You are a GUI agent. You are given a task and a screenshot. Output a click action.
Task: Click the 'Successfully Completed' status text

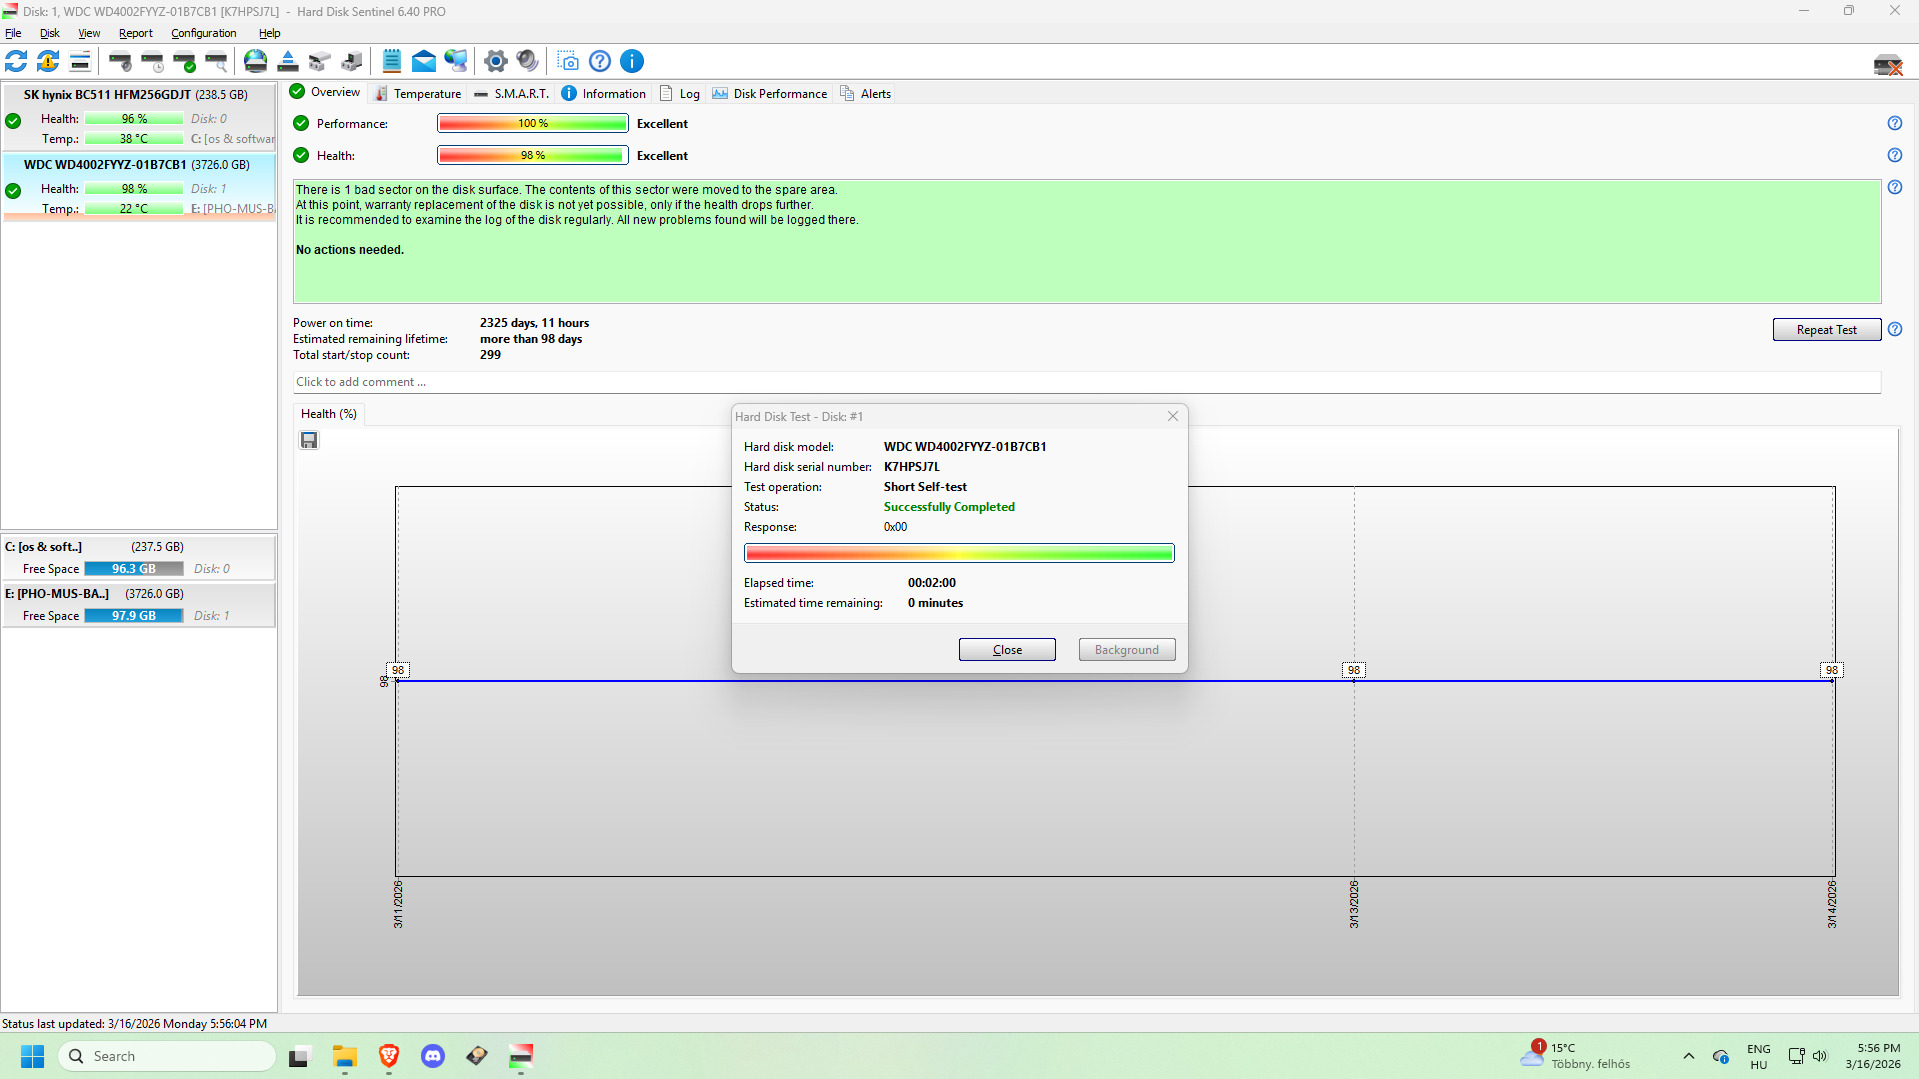[x=949, y=507]
